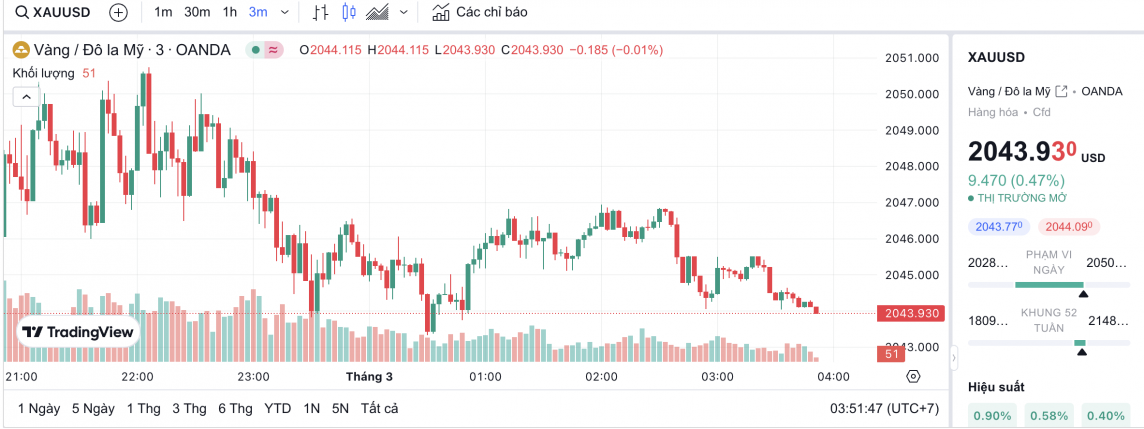Click the 03:51:47 (UTC+7) timezone button
This screenshot has width=1144, height=429.
[x=884, y=408]
